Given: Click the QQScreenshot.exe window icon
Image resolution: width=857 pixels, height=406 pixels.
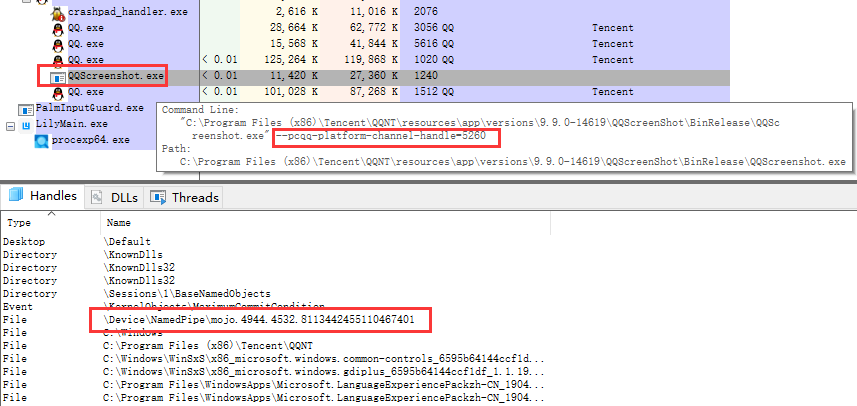Looking at the screenshot, I should pyautogui.click(x=58, y=77).
